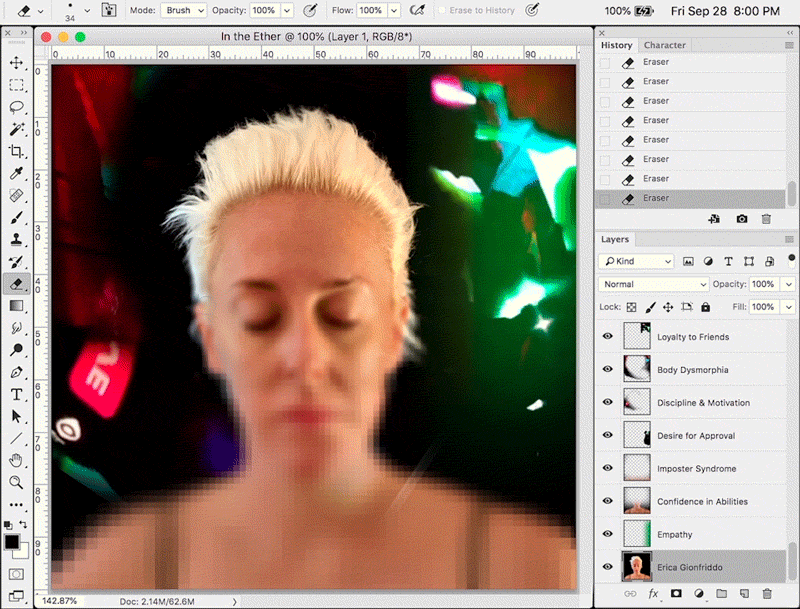Hide the Confidence in Abilities layer

click(x=608, y=501)
